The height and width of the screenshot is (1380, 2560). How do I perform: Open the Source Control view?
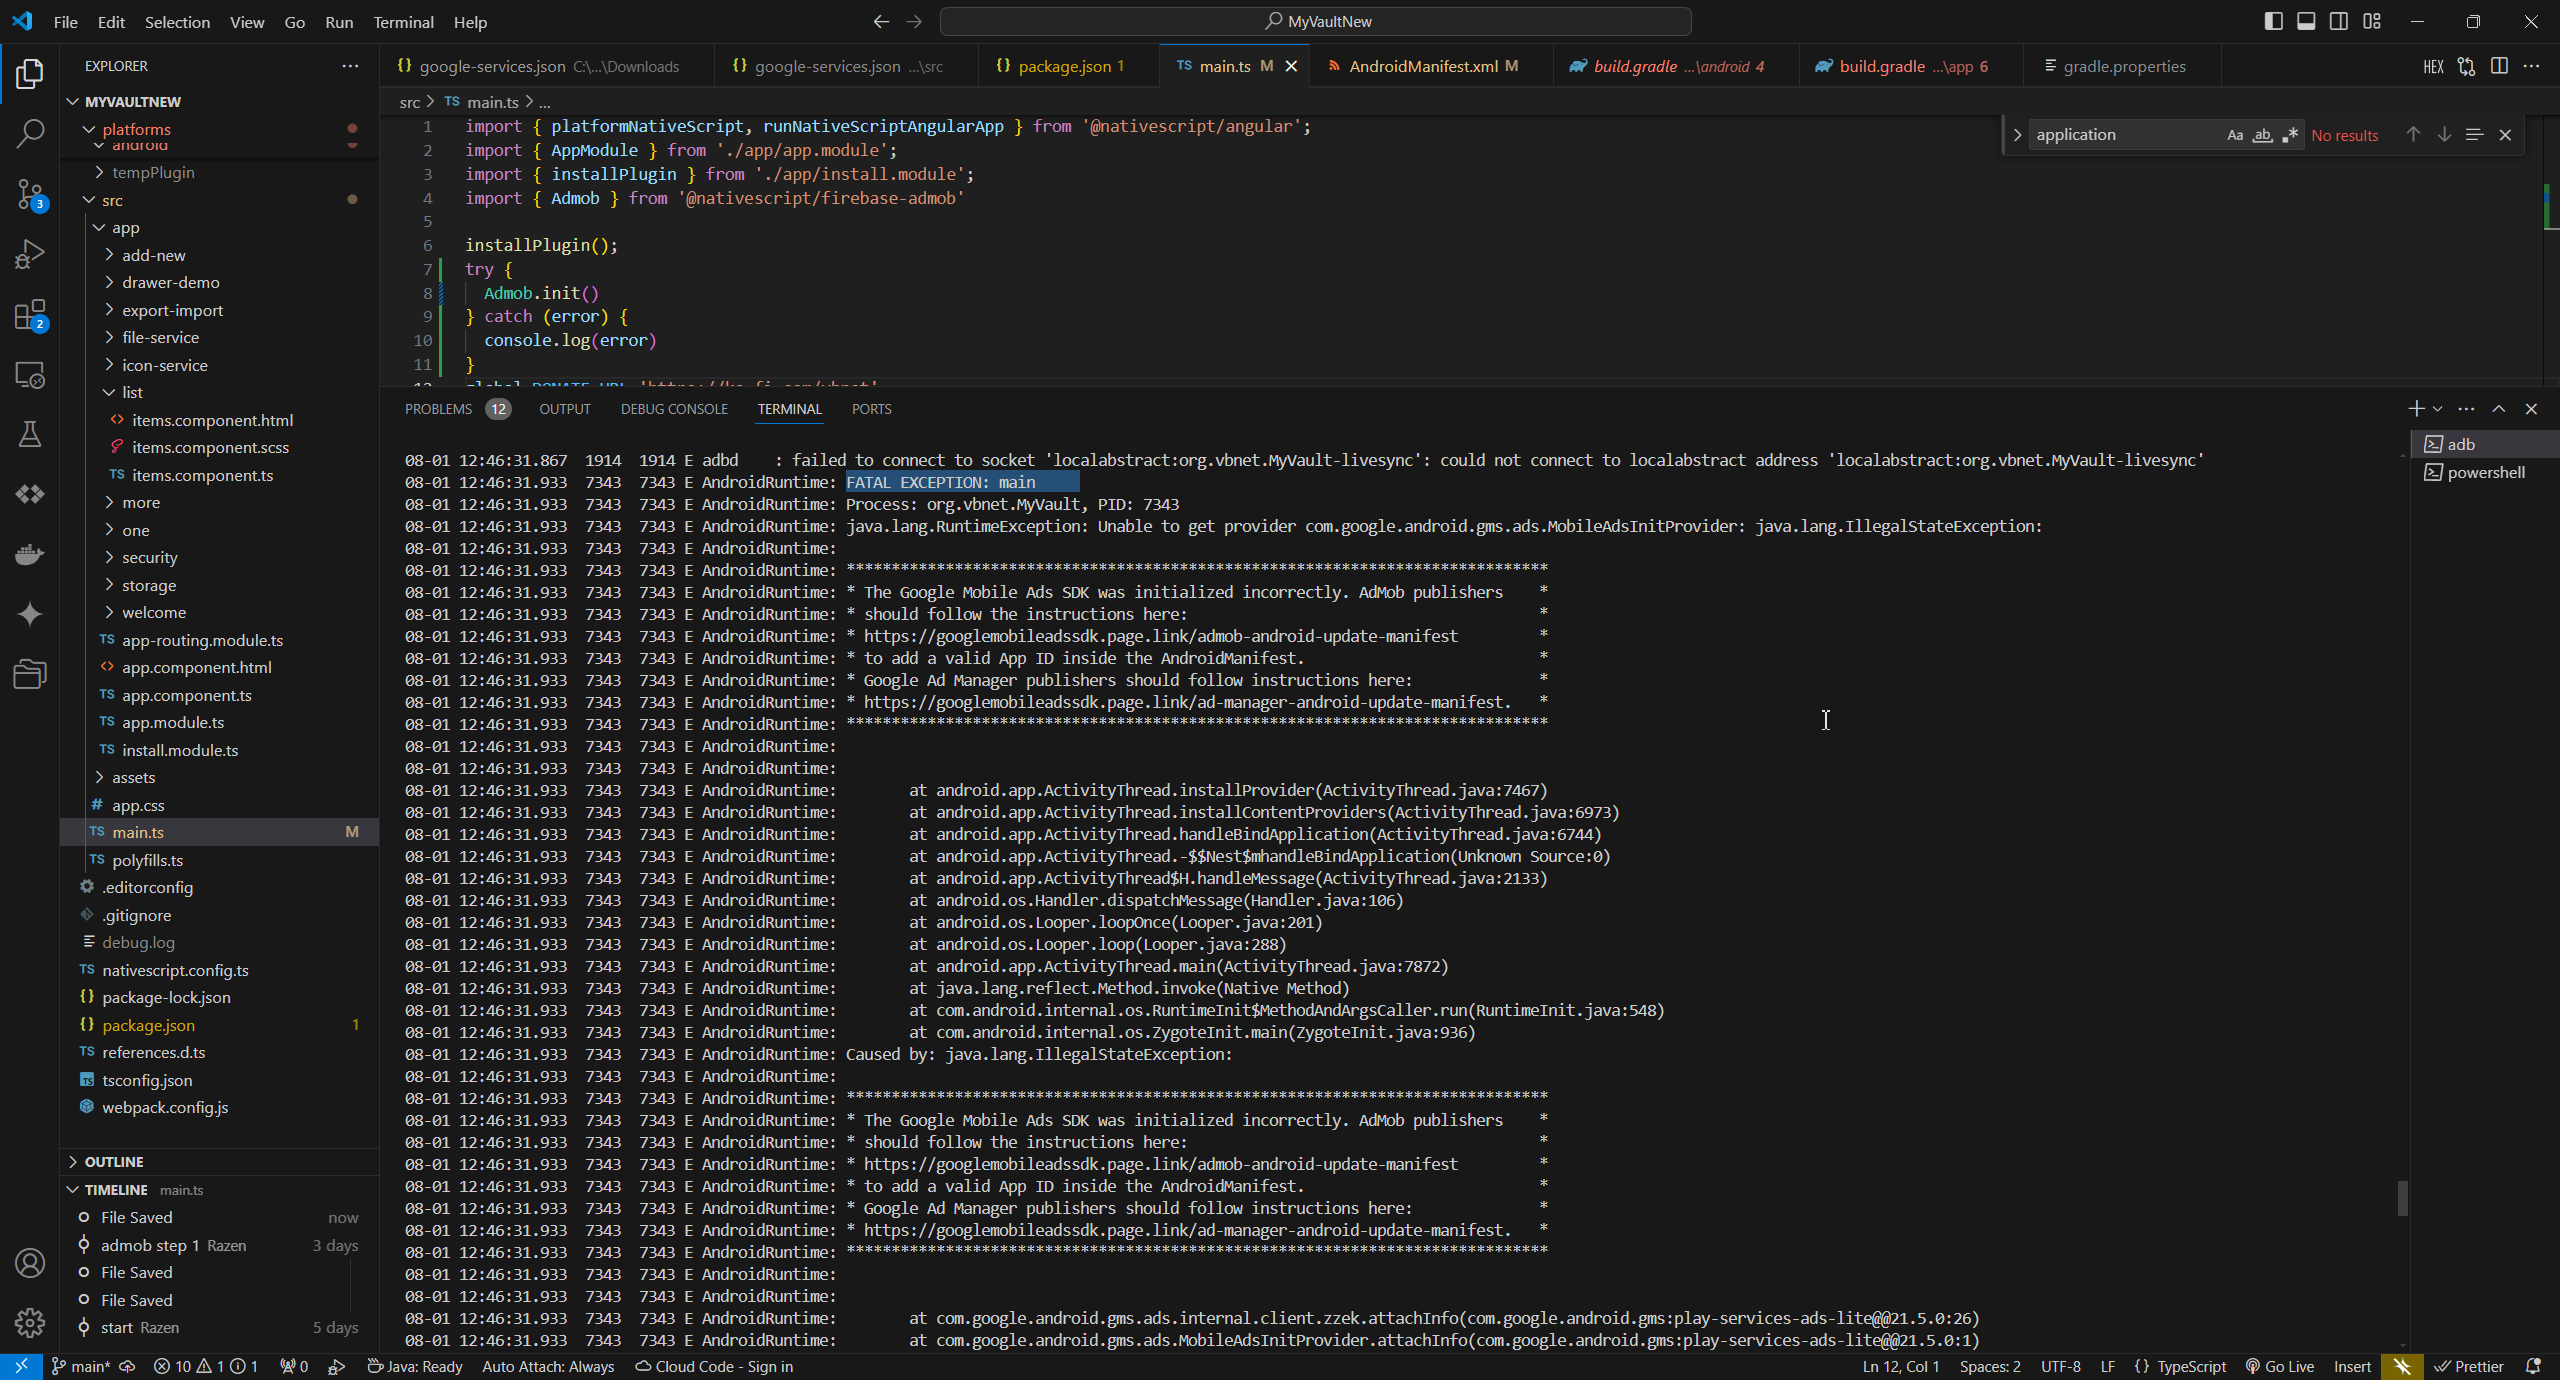[30, 193]
